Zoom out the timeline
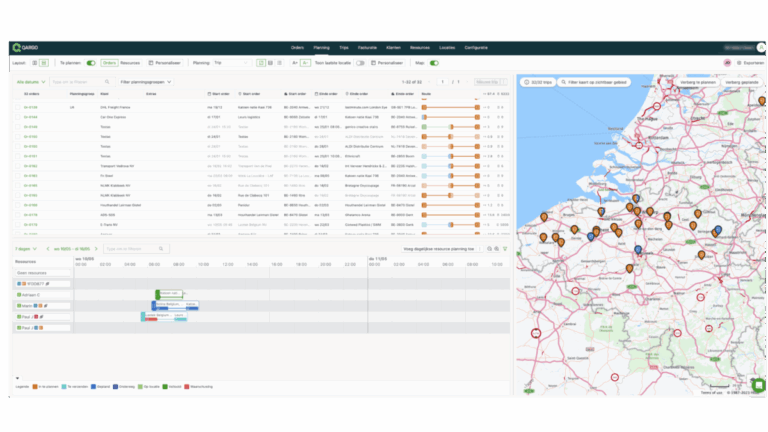Viewport: 768px width, 432px height. [489, 249]
